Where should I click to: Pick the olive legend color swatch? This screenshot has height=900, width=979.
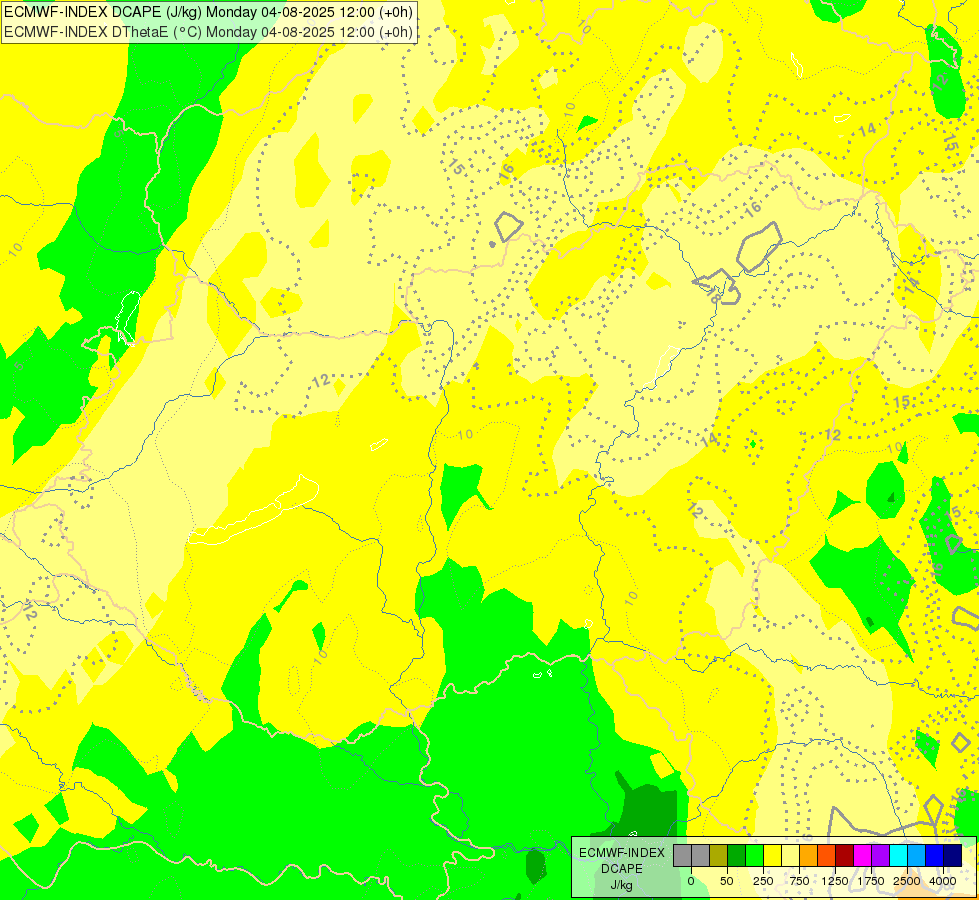pos(718,855)
